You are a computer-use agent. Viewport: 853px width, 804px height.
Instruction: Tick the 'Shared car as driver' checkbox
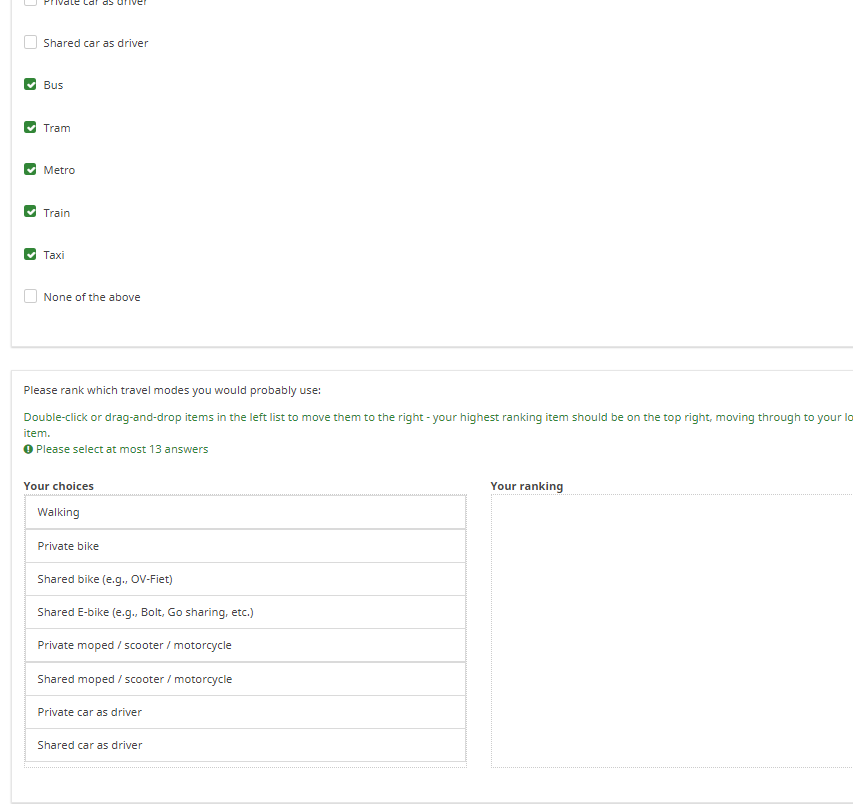pos(31,43)
